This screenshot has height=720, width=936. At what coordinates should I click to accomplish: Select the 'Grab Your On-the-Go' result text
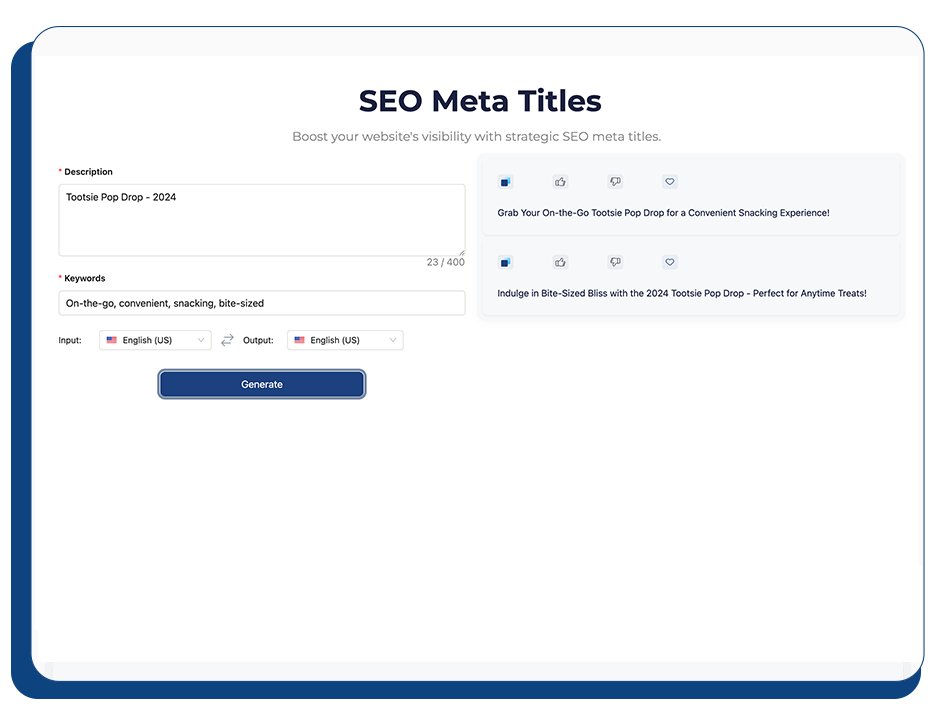(x=663, y=213)
